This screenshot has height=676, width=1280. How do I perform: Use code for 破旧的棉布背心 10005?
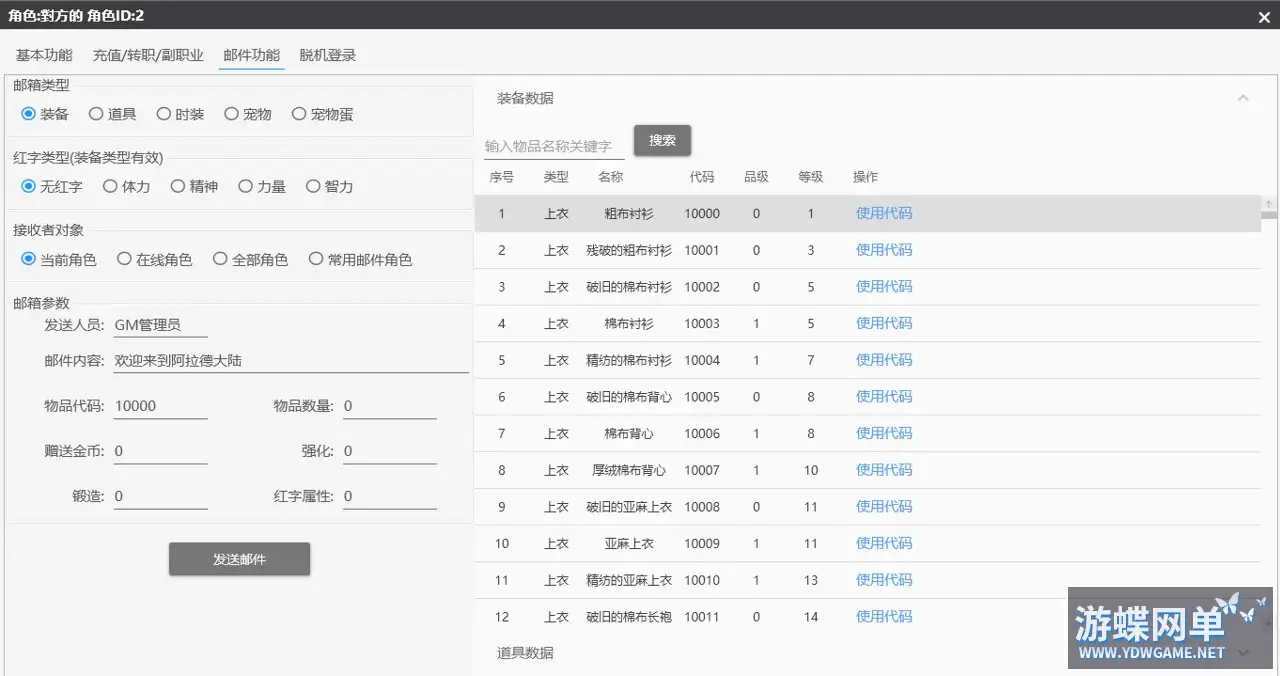(884, 397)
